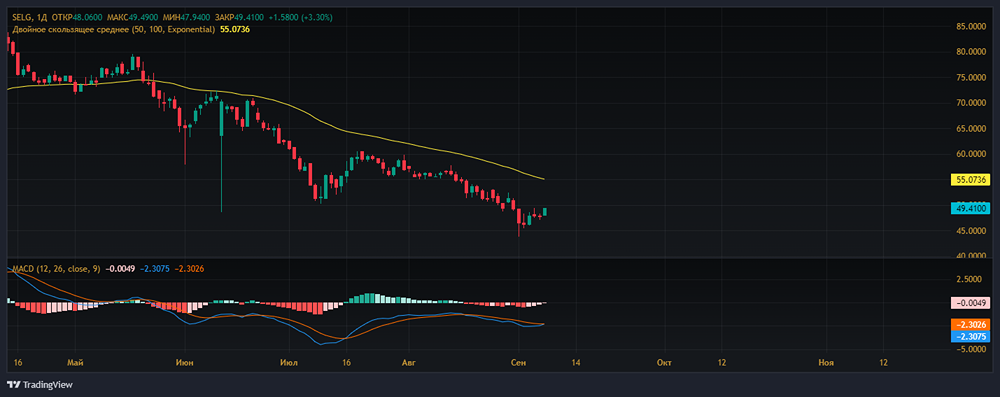Click the Май label on time axis

click(x=75, y=363)
